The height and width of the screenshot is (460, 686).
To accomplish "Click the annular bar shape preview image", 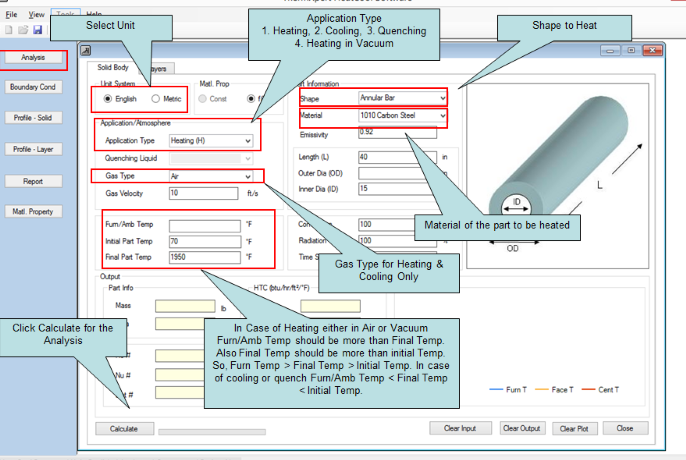I will (557, 176).
